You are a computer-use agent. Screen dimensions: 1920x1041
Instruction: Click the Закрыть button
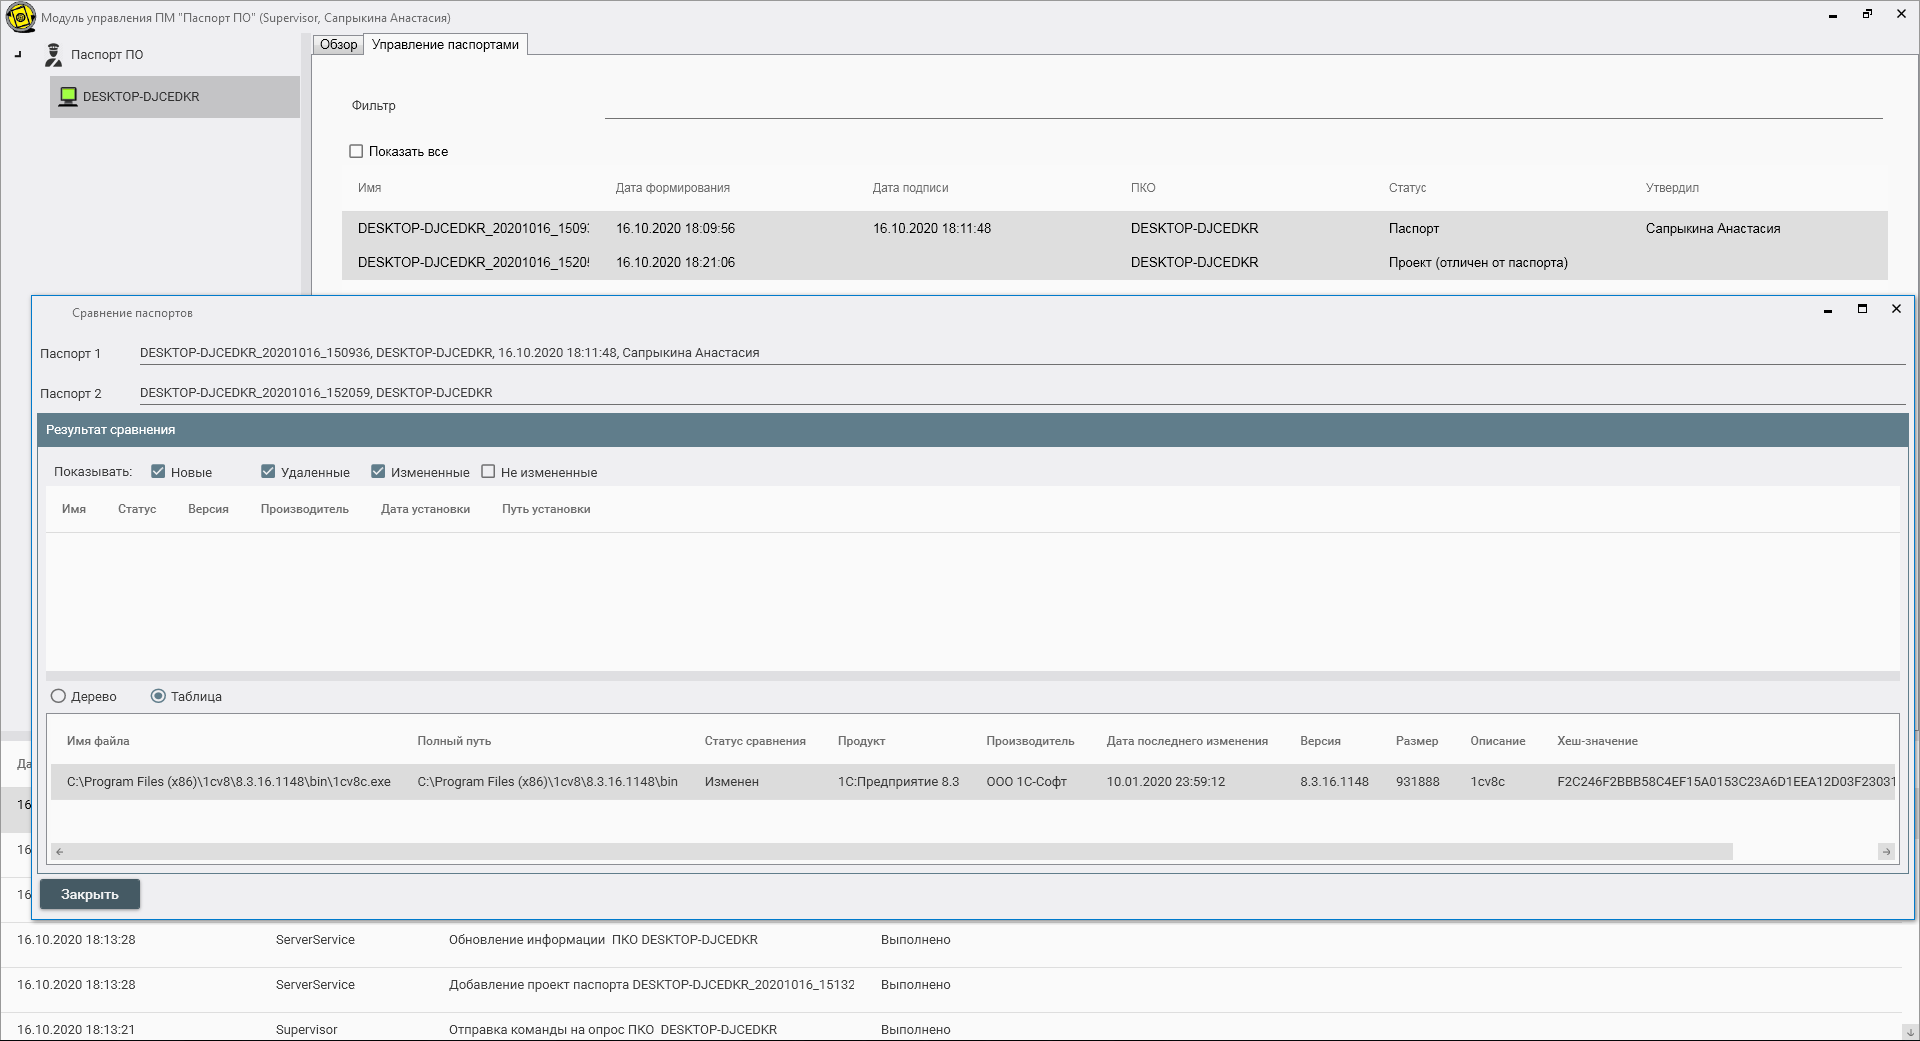[90, 894]
